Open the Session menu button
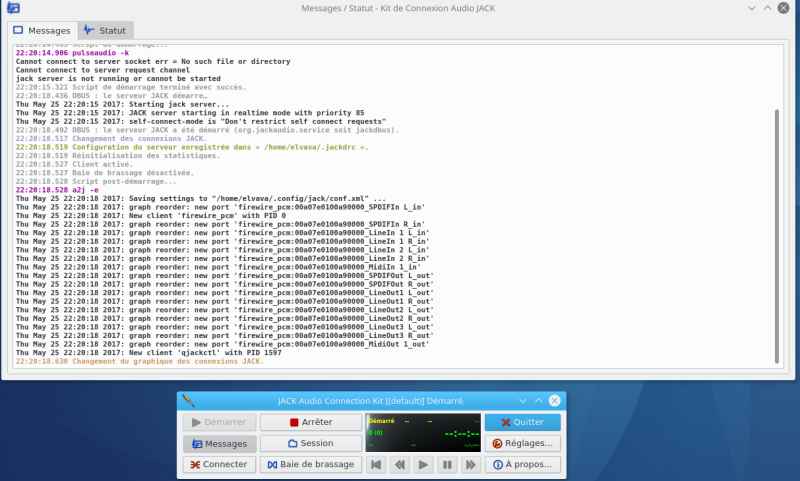The image size is (800, 481). pos(311,443)
